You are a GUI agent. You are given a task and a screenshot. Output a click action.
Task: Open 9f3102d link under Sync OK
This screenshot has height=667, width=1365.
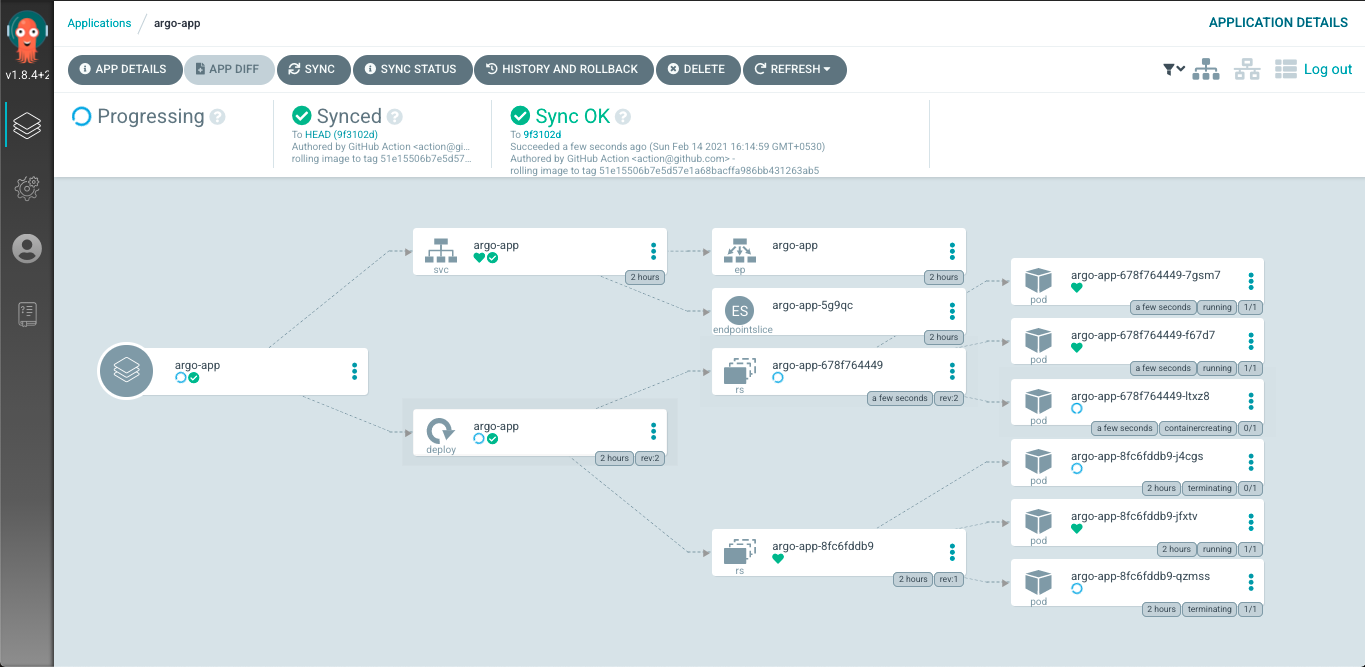point(542,134)
